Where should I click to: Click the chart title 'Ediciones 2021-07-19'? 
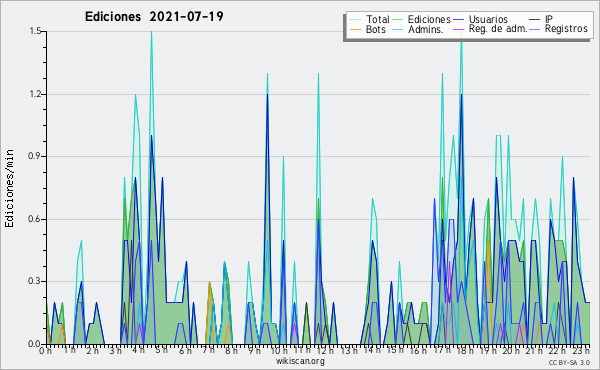tap(154, 17)
